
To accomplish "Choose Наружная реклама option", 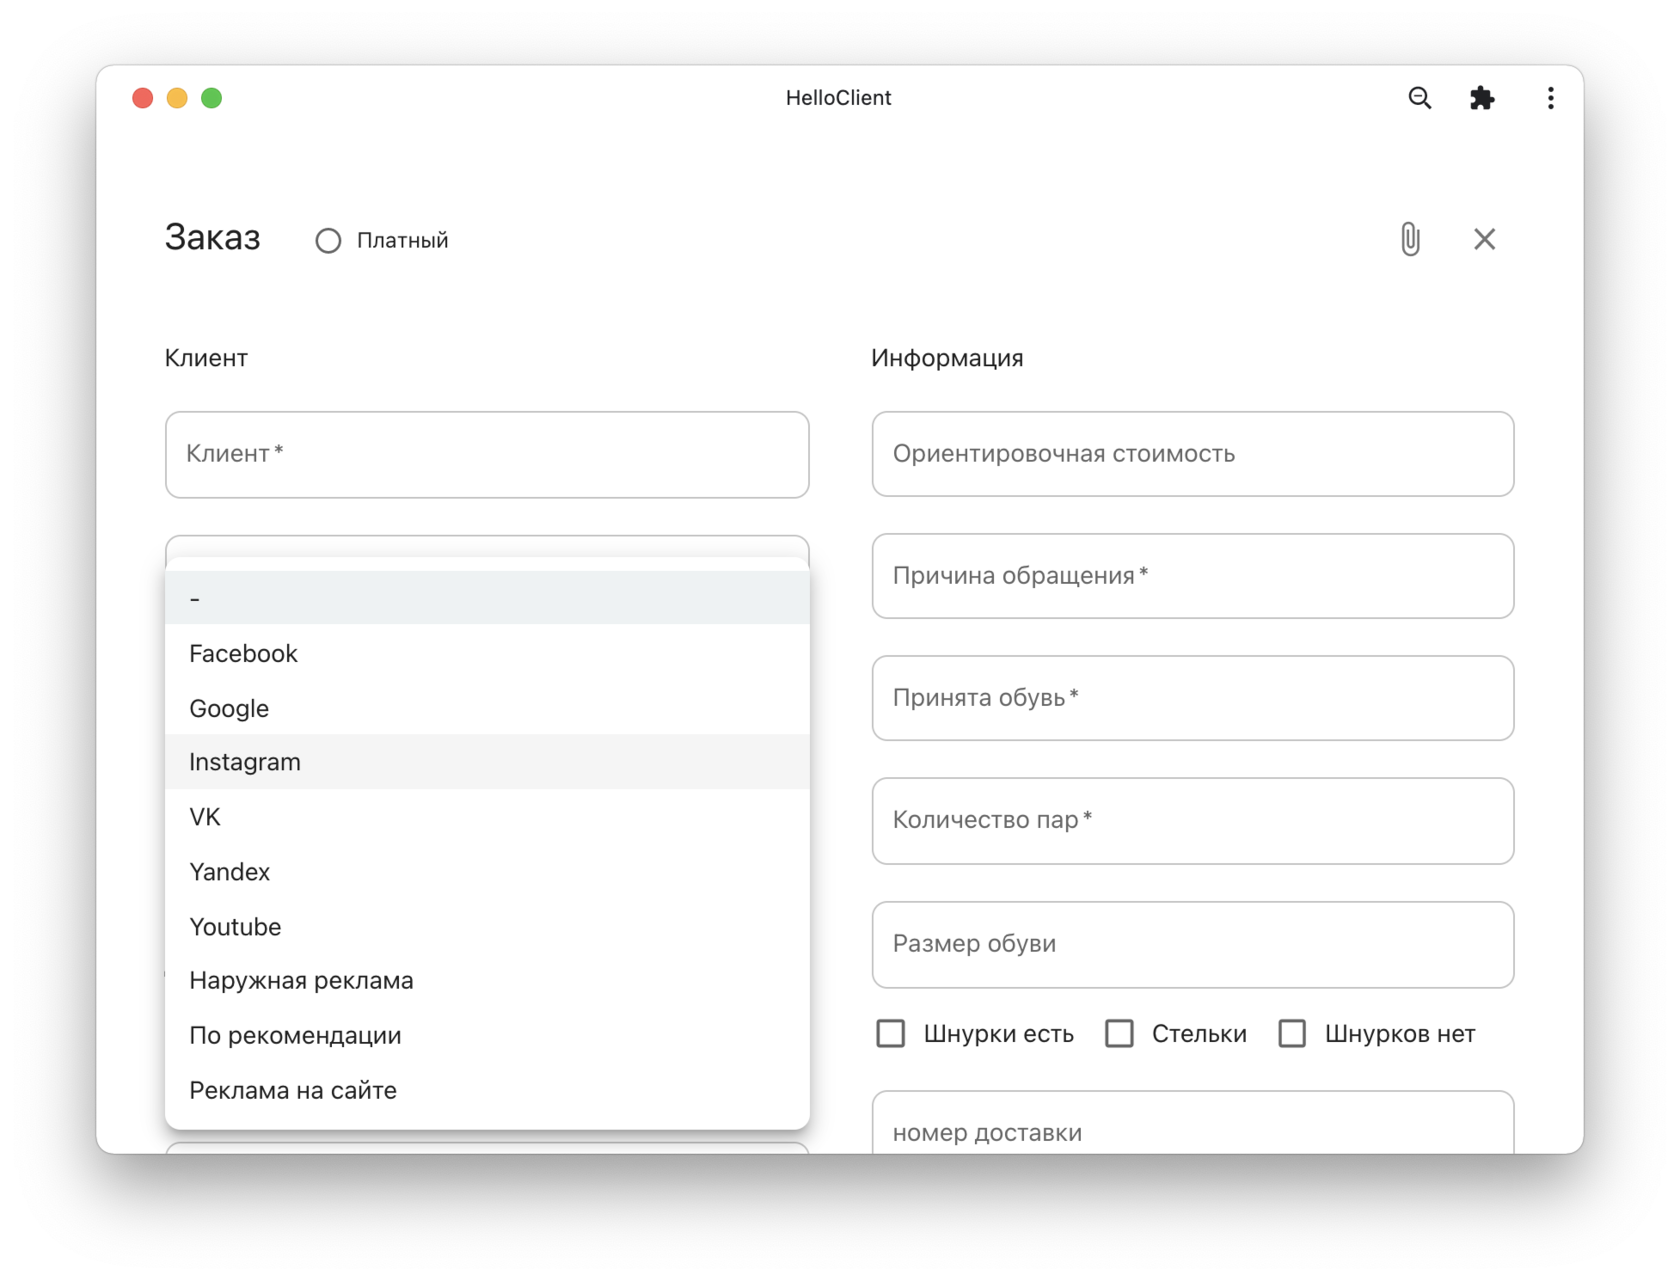I will pyautogui.click(x=487, y=980).
